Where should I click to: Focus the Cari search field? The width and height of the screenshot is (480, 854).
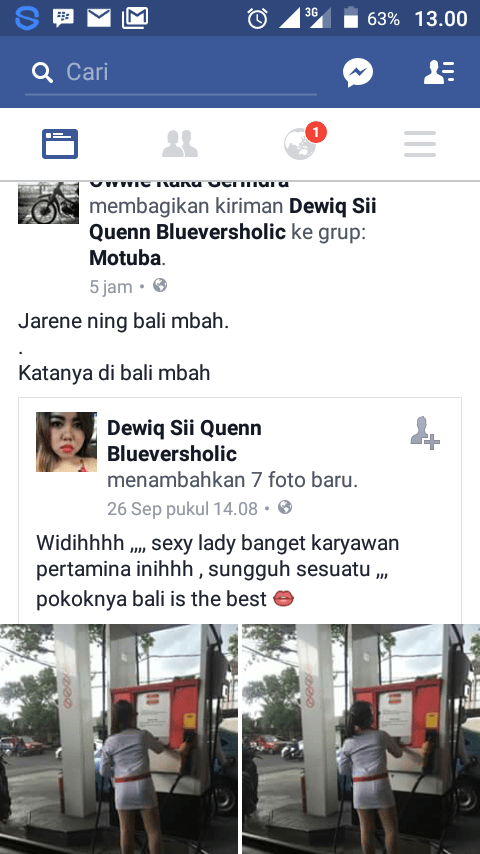tap(171, 72)
